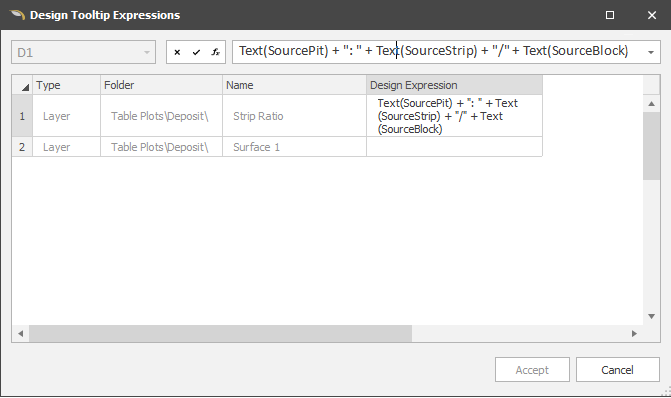This screenshot has height=398, width=671.
Task: Click the horizontal scrollbar right arrow
Action: pos(634,333)
